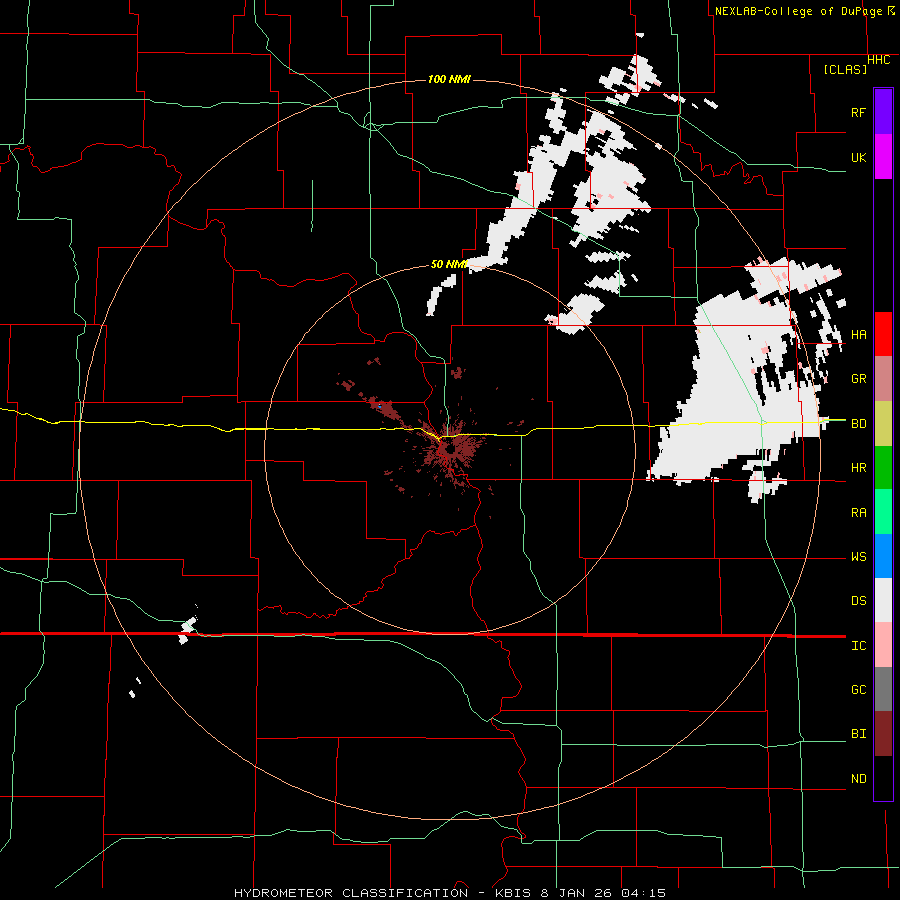Viewport: 900px width, 900px height.
Task: Pick the RA light green legend swatch
Action: pyautogui.click(x=883, y=512)
